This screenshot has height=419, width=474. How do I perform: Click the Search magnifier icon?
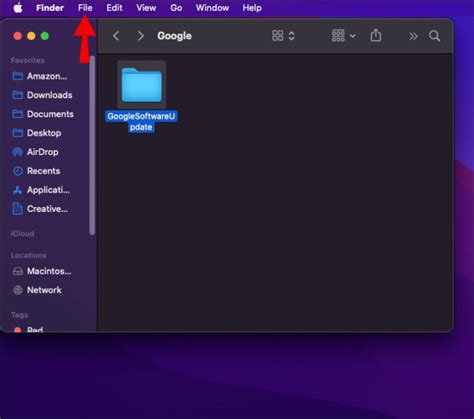434,36
